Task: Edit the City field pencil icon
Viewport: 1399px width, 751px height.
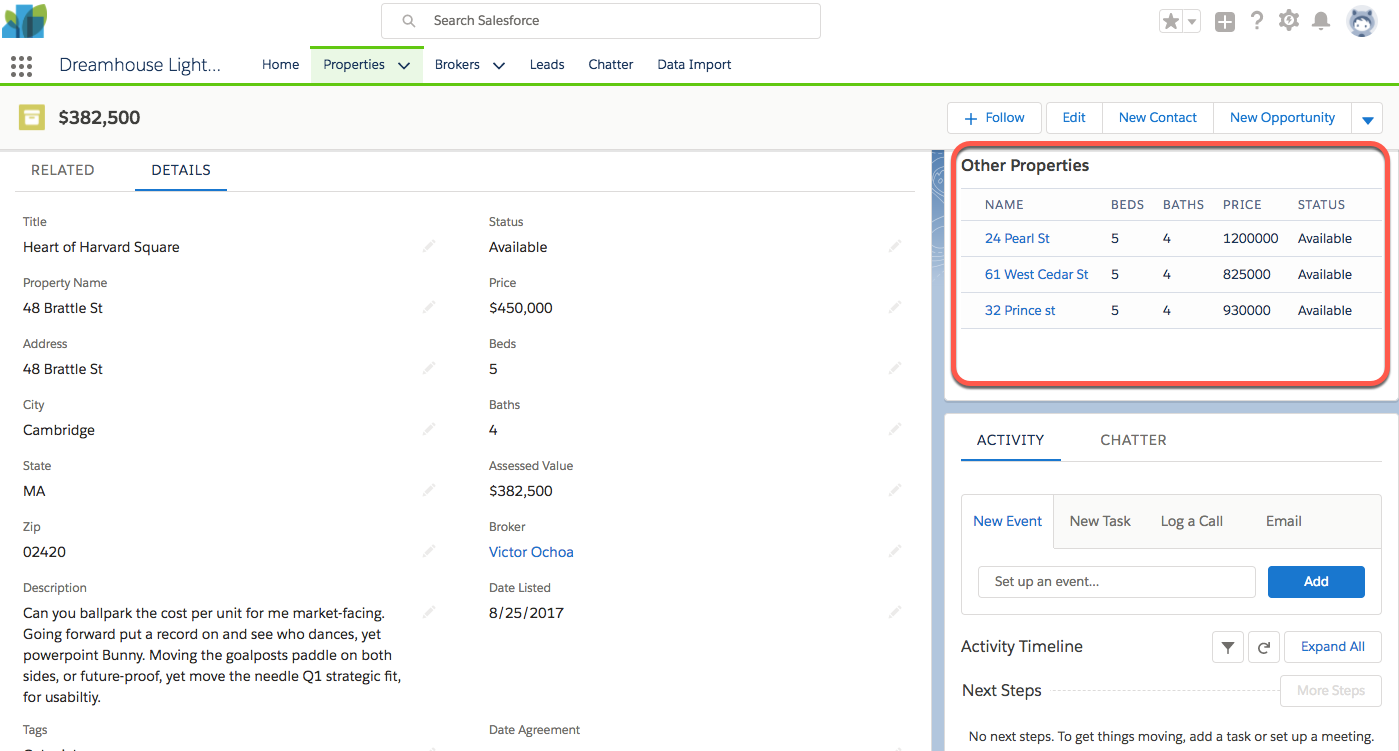Action: pyautogui.click(x=429, y=428)
